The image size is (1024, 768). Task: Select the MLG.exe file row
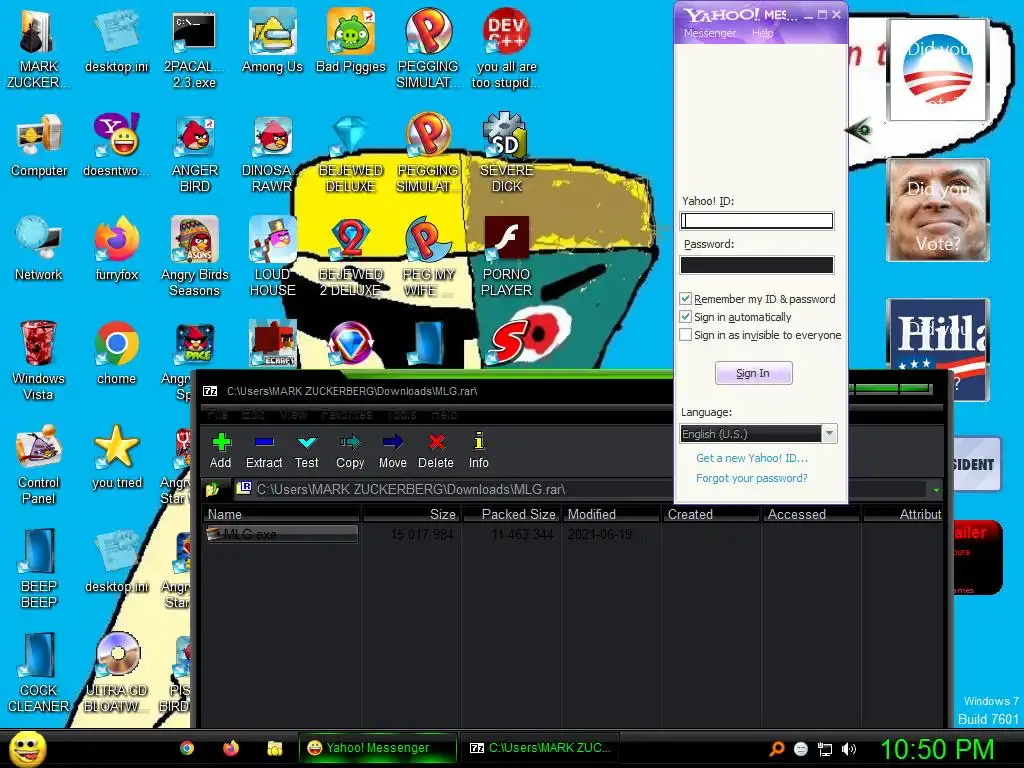tap(281, 534)
